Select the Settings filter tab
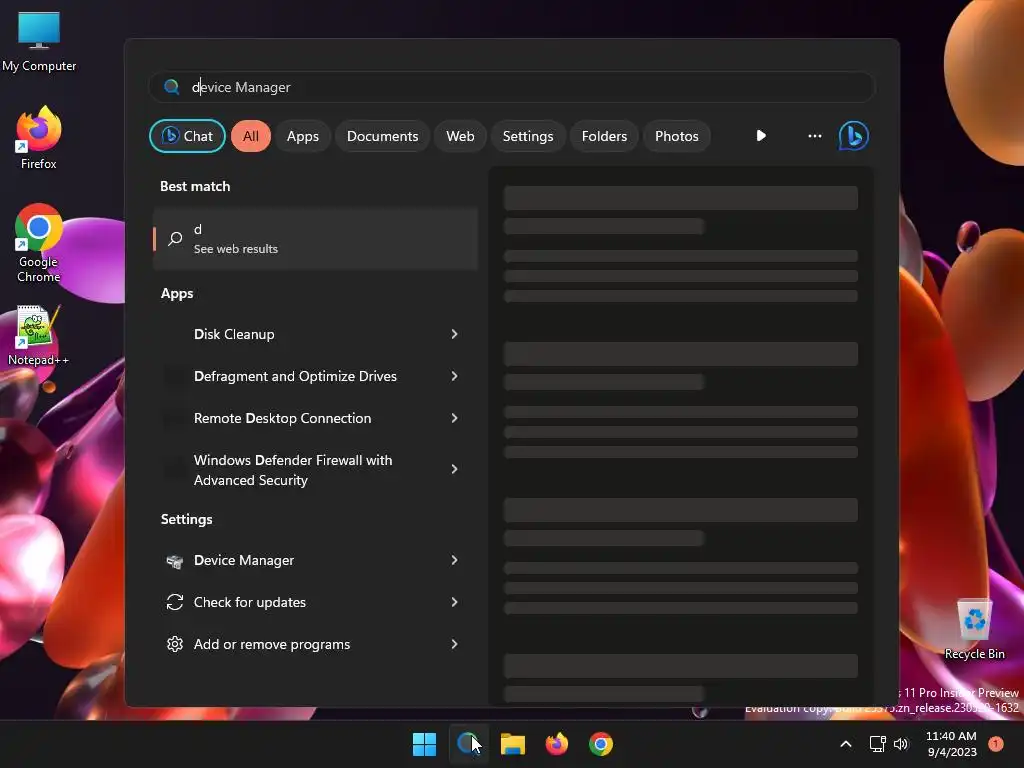This screenshot has height=768, width=1024. [528, 136]
